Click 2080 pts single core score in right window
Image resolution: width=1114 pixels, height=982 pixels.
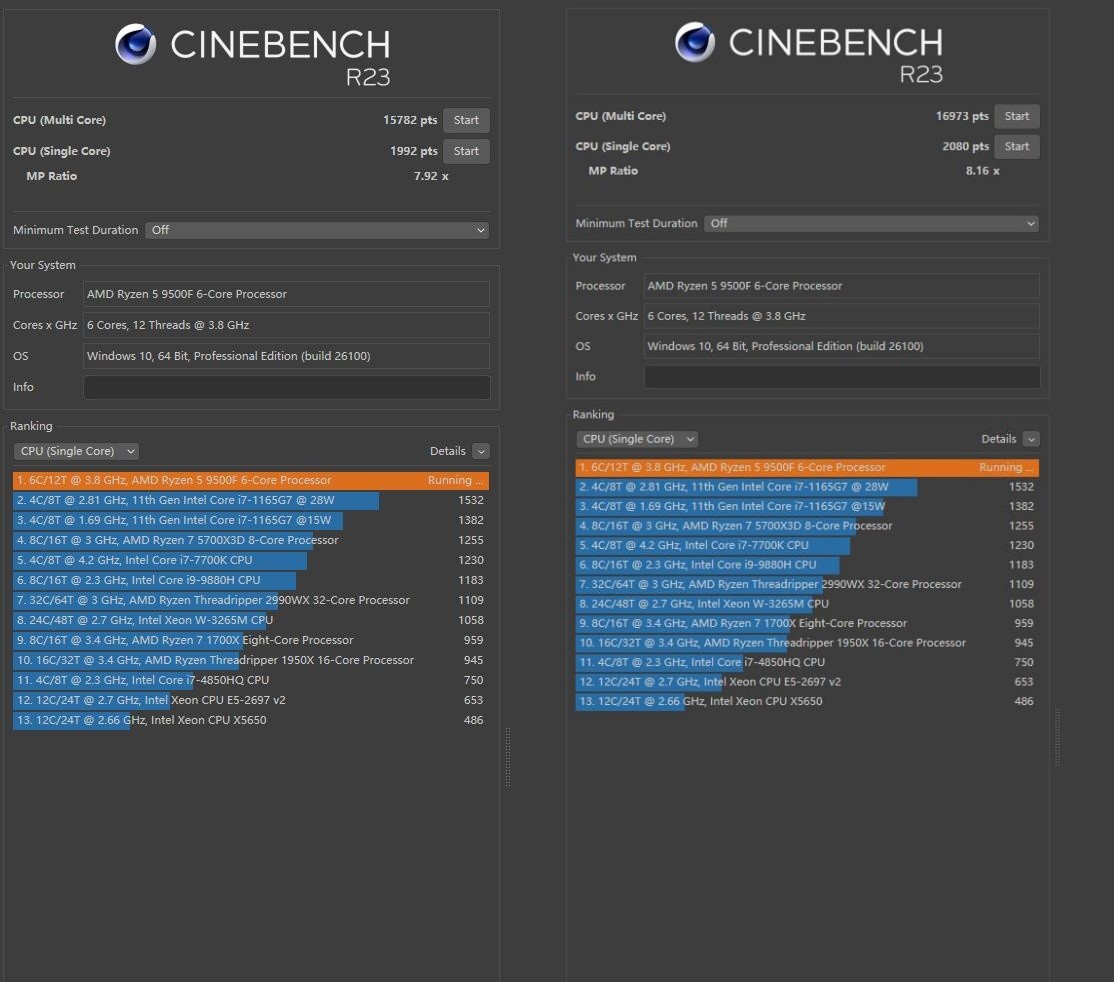click(x=966, y=146)
